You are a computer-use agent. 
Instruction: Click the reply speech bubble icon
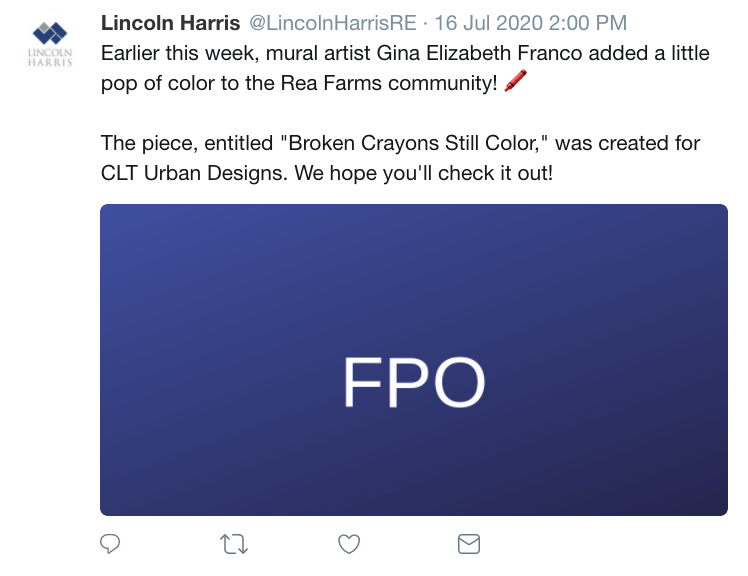pos(111,544)
